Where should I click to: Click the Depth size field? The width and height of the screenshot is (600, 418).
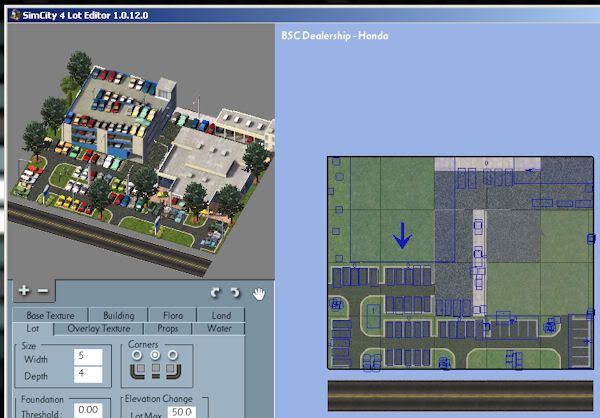click(x=88, y=374)
